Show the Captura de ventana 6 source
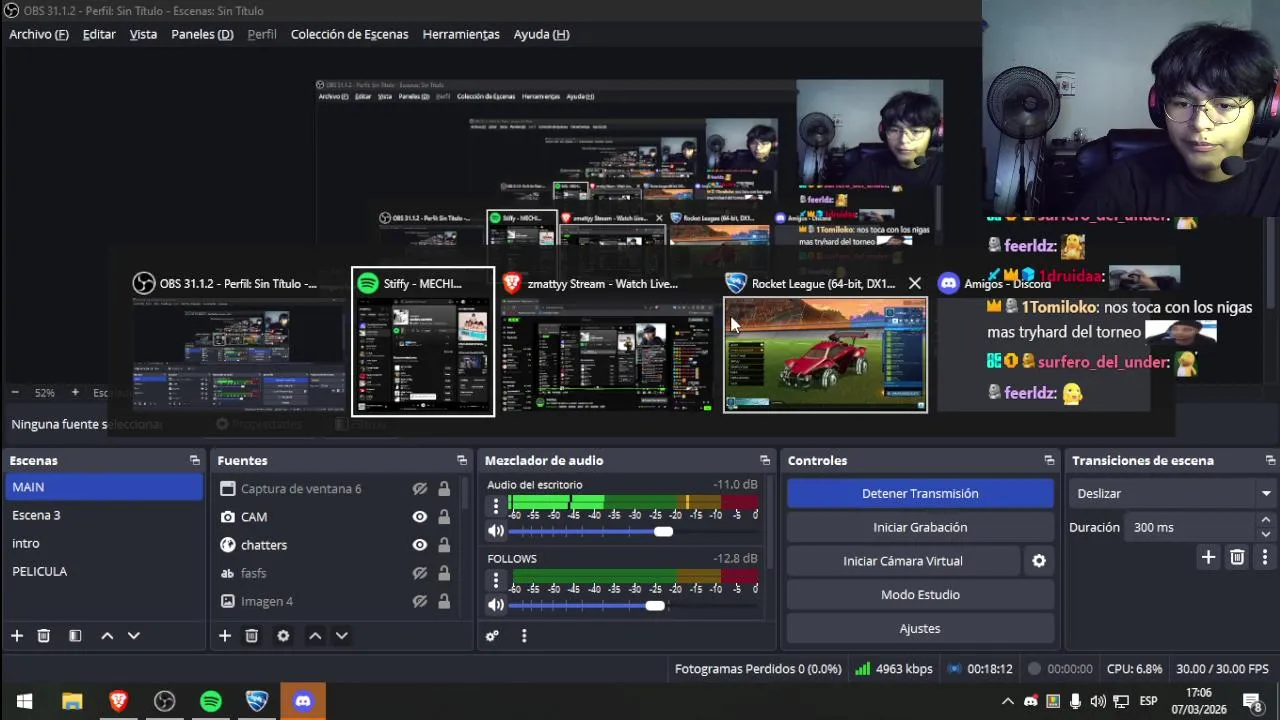The height and width of the screenshot is (720, 1280). (x=420, y=489)
